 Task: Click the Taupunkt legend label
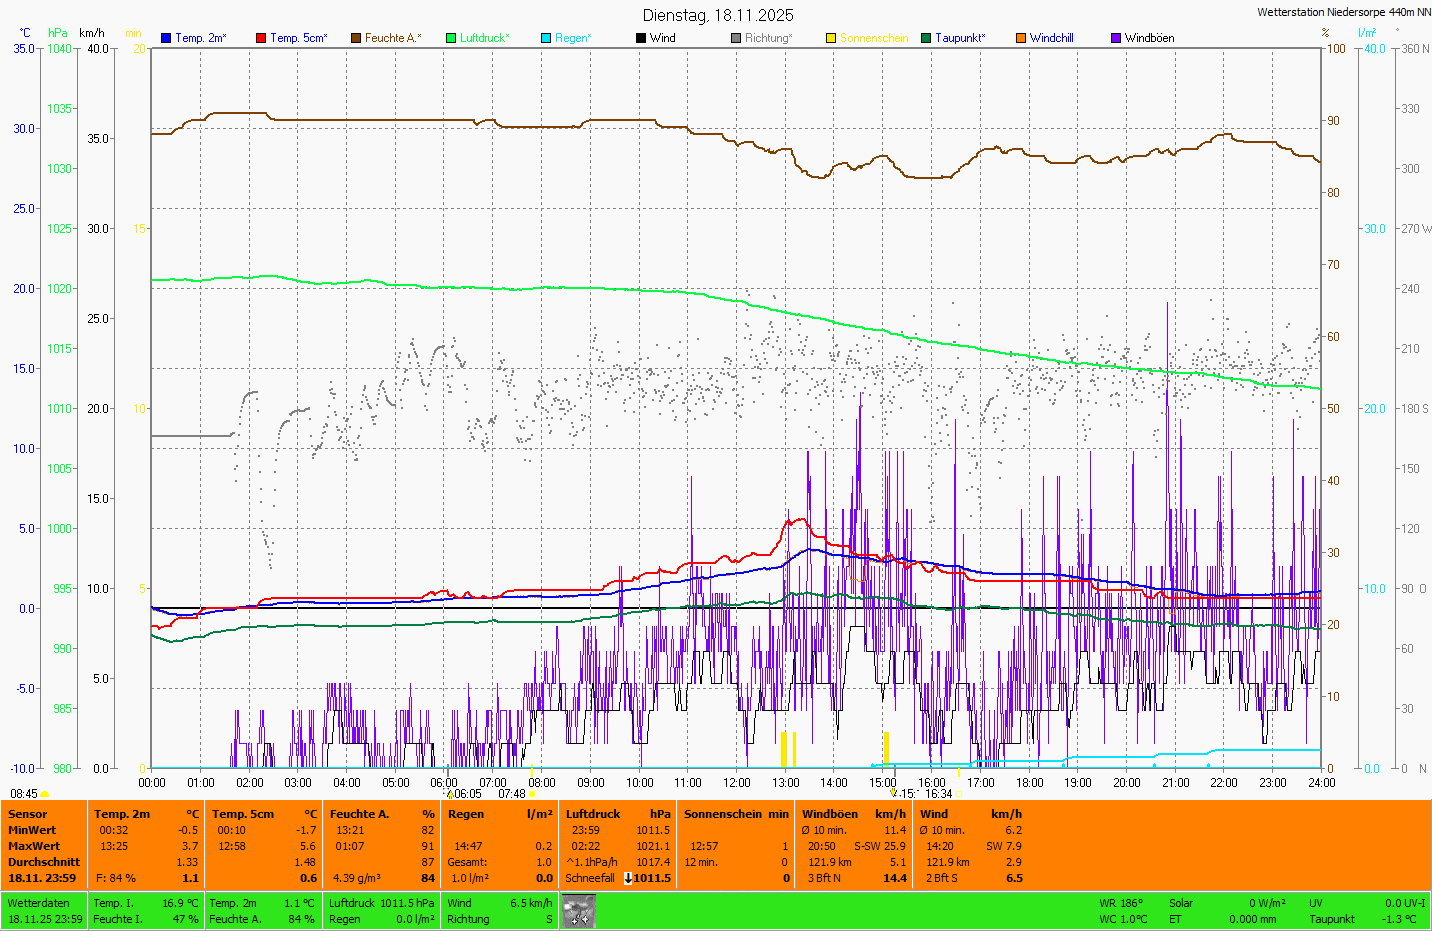[x=959, y=38]
